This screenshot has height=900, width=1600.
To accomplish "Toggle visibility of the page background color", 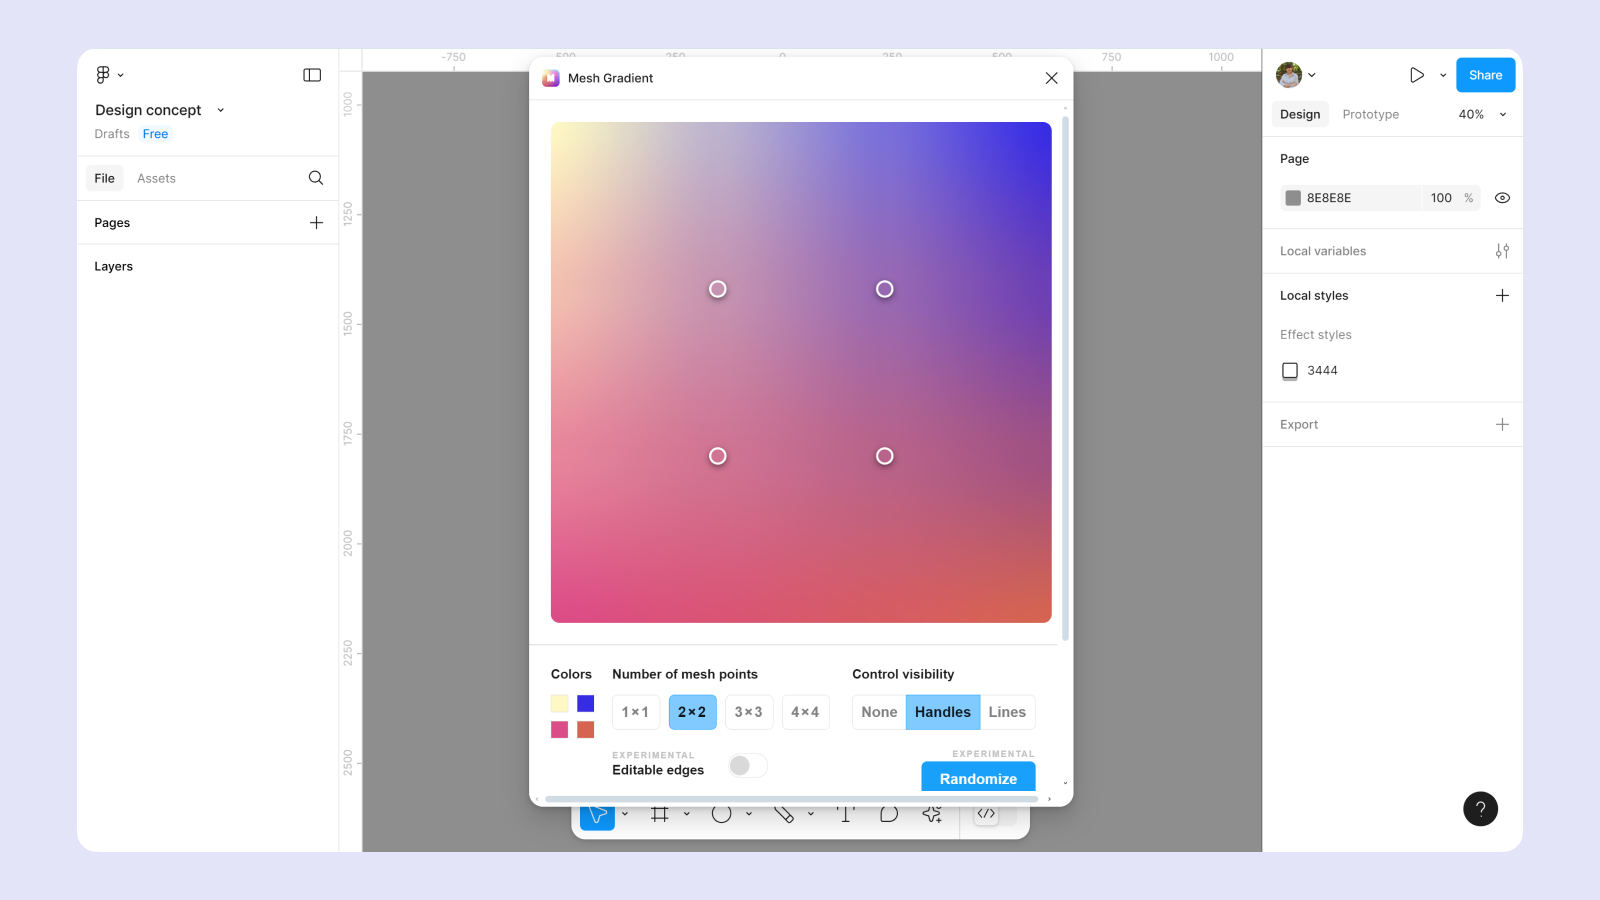I will point(1502,197).
